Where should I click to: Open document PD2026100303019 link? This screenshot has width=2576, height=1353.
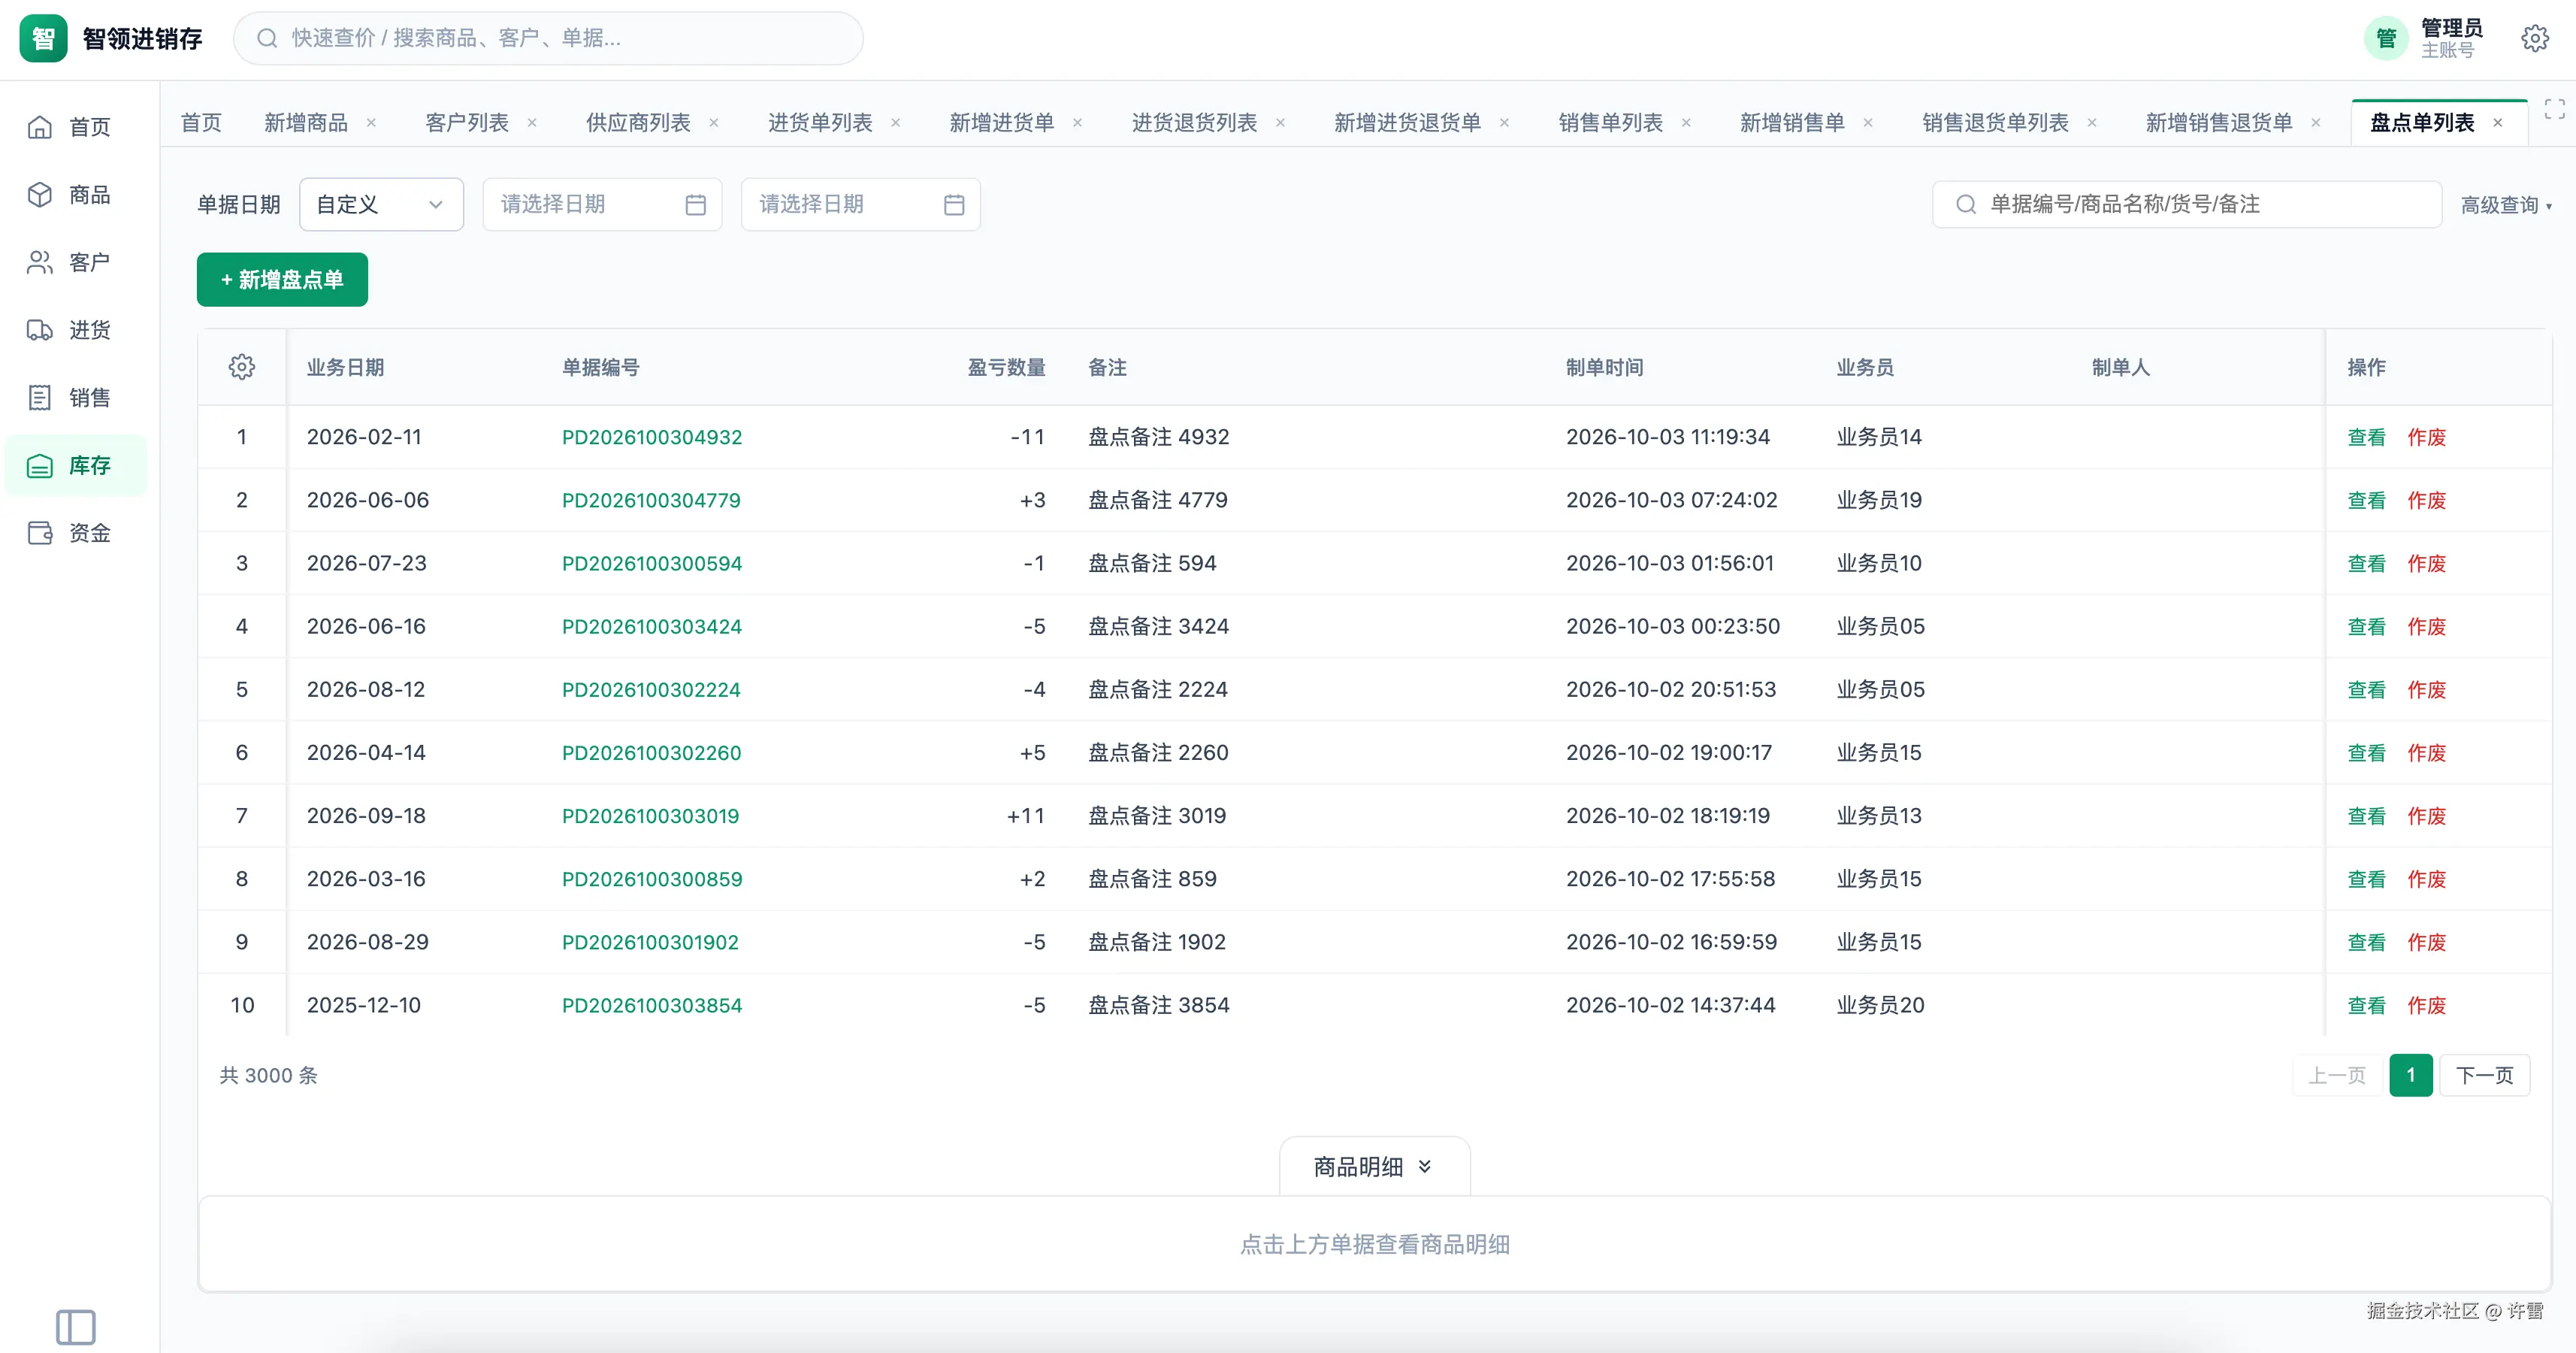click(x=650, y=816)
